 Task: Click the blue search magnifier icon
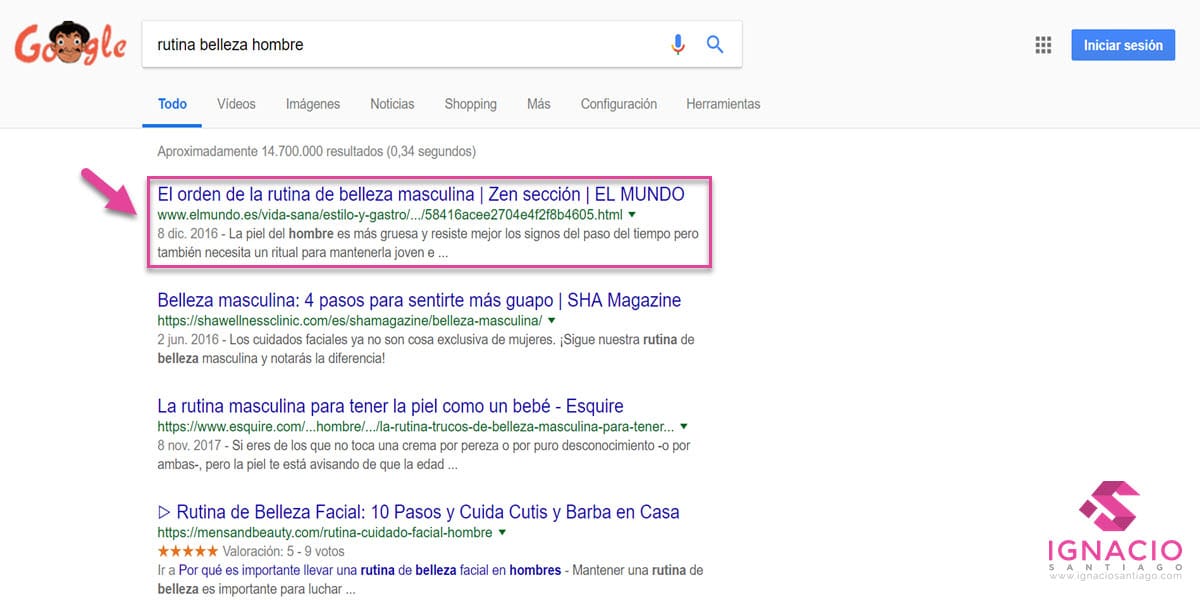[x=715, y=45]
